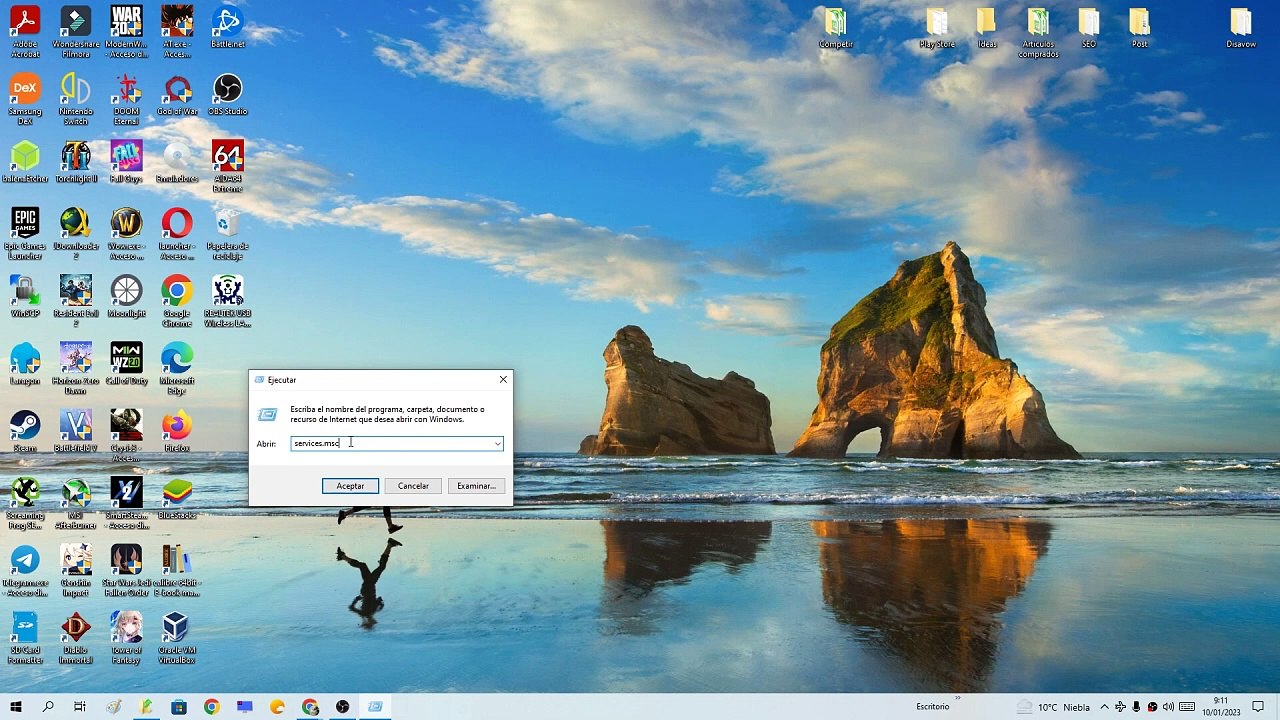Open Task View on the taskbar
This screenshot has width=1280, height=720.
(80, 707)
